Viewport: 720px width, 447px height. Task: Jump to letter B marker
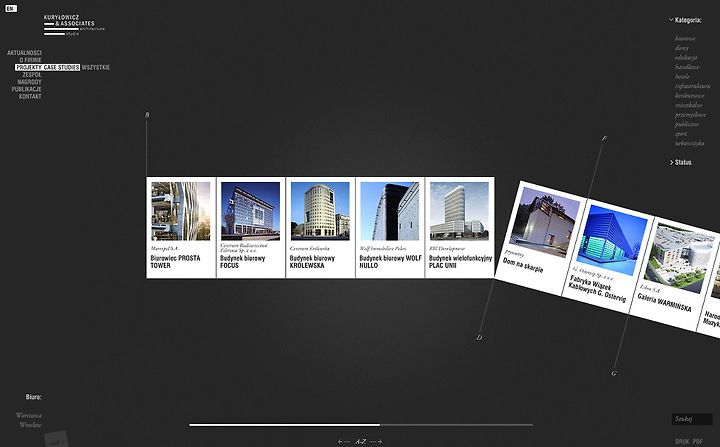pyautogui.click(x=147, y=115)
